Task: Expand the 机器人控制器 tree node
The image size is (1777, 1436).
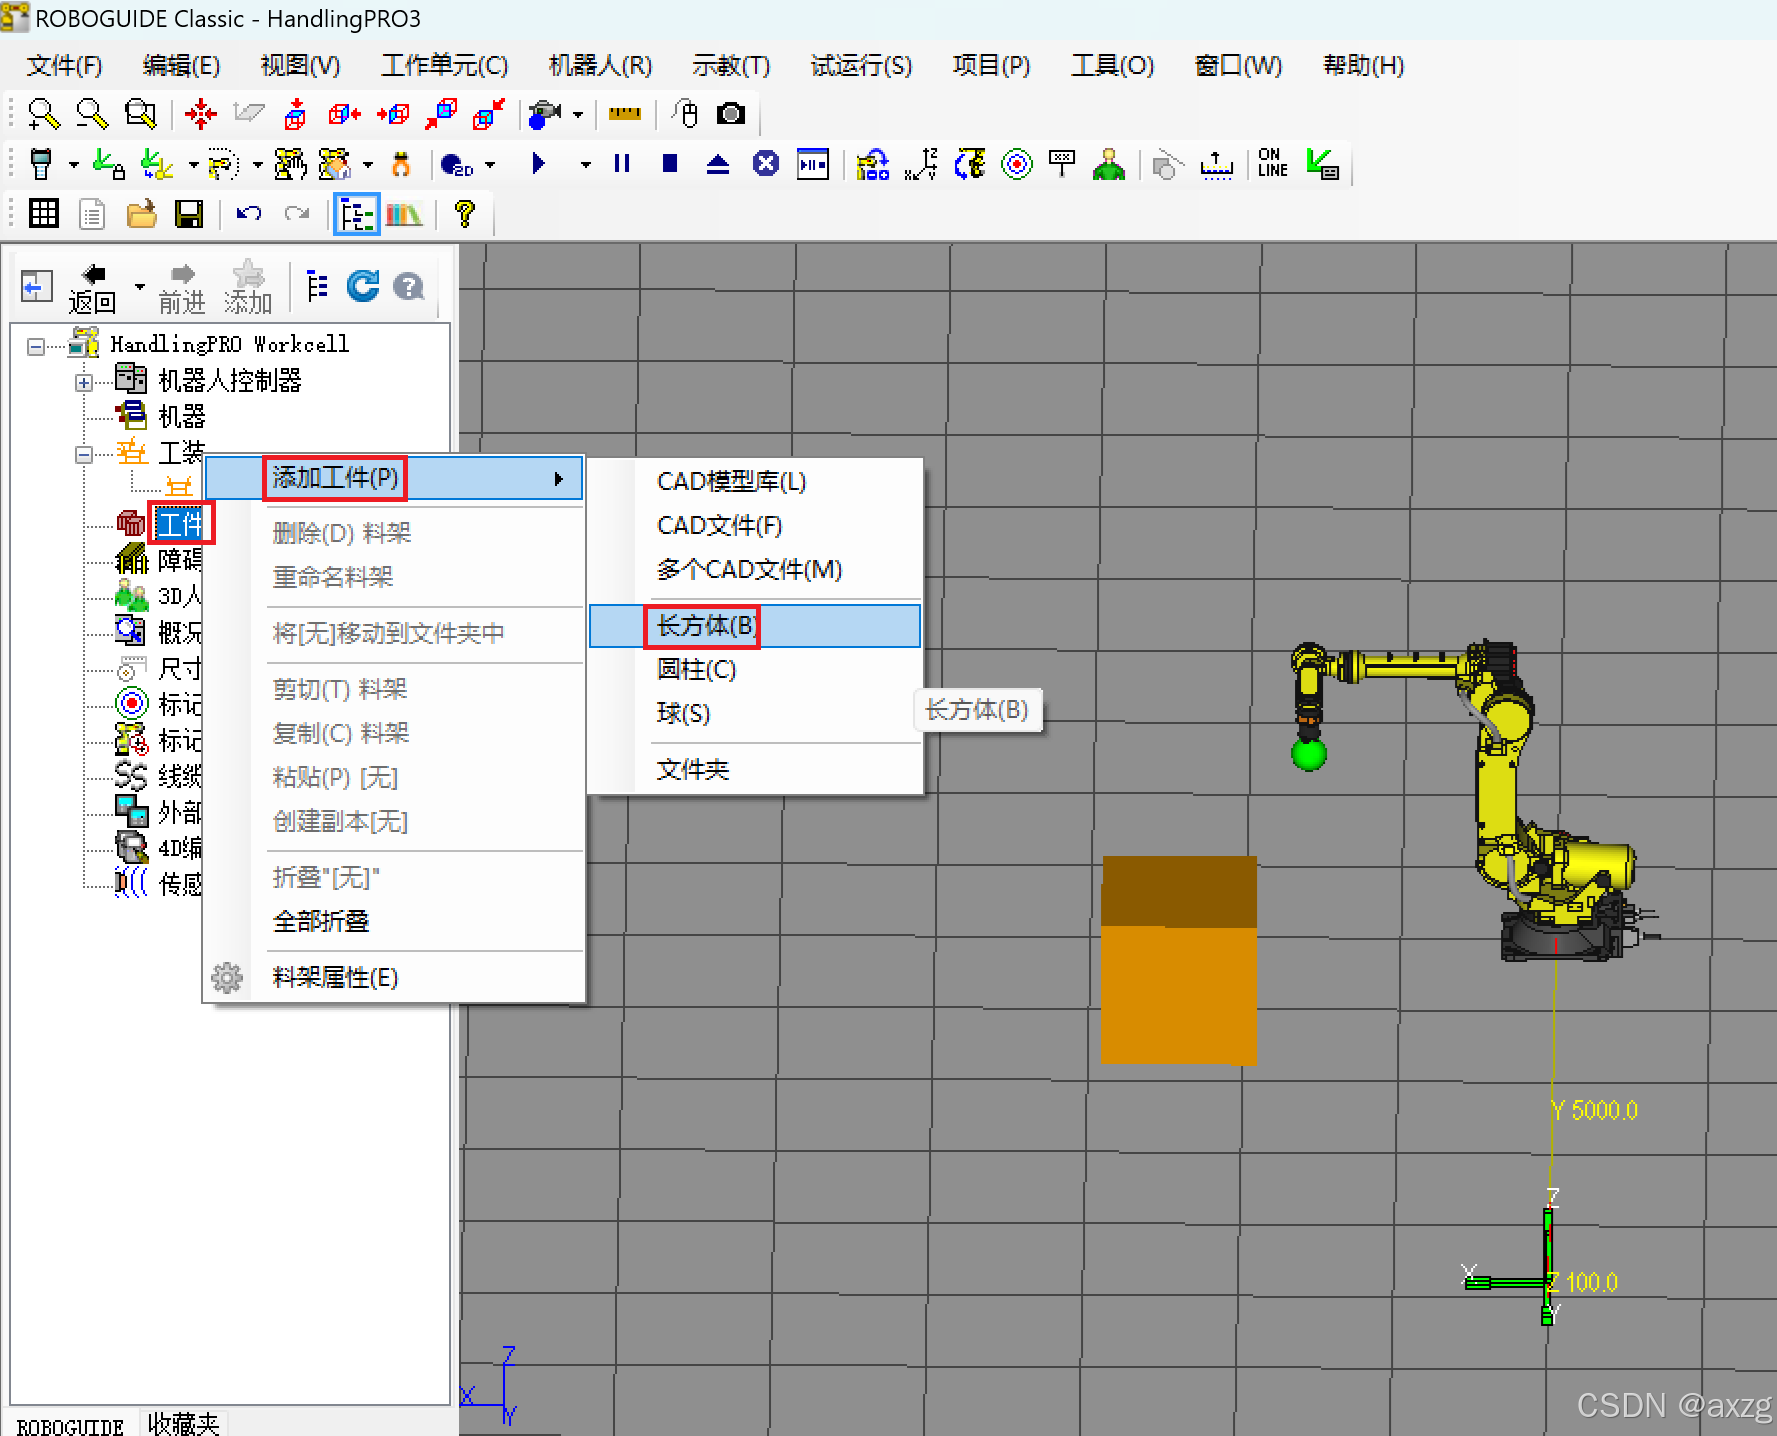Action: click(84, 383)
